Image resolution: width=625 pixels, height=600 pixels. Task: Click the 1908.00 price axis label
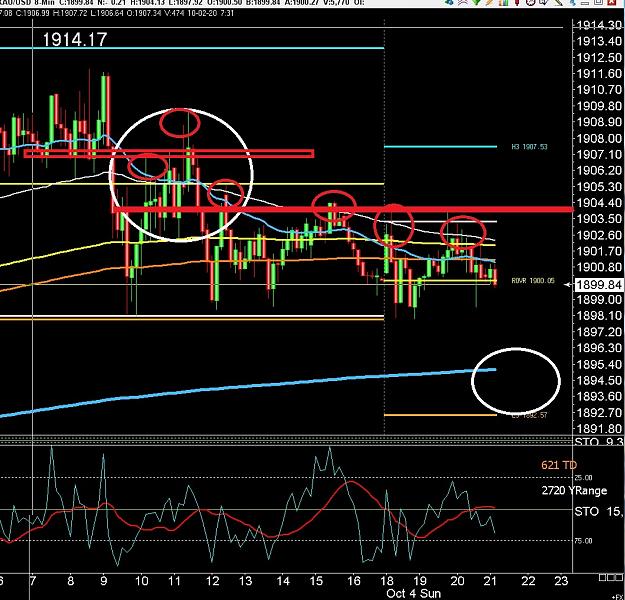pos(599,139)
